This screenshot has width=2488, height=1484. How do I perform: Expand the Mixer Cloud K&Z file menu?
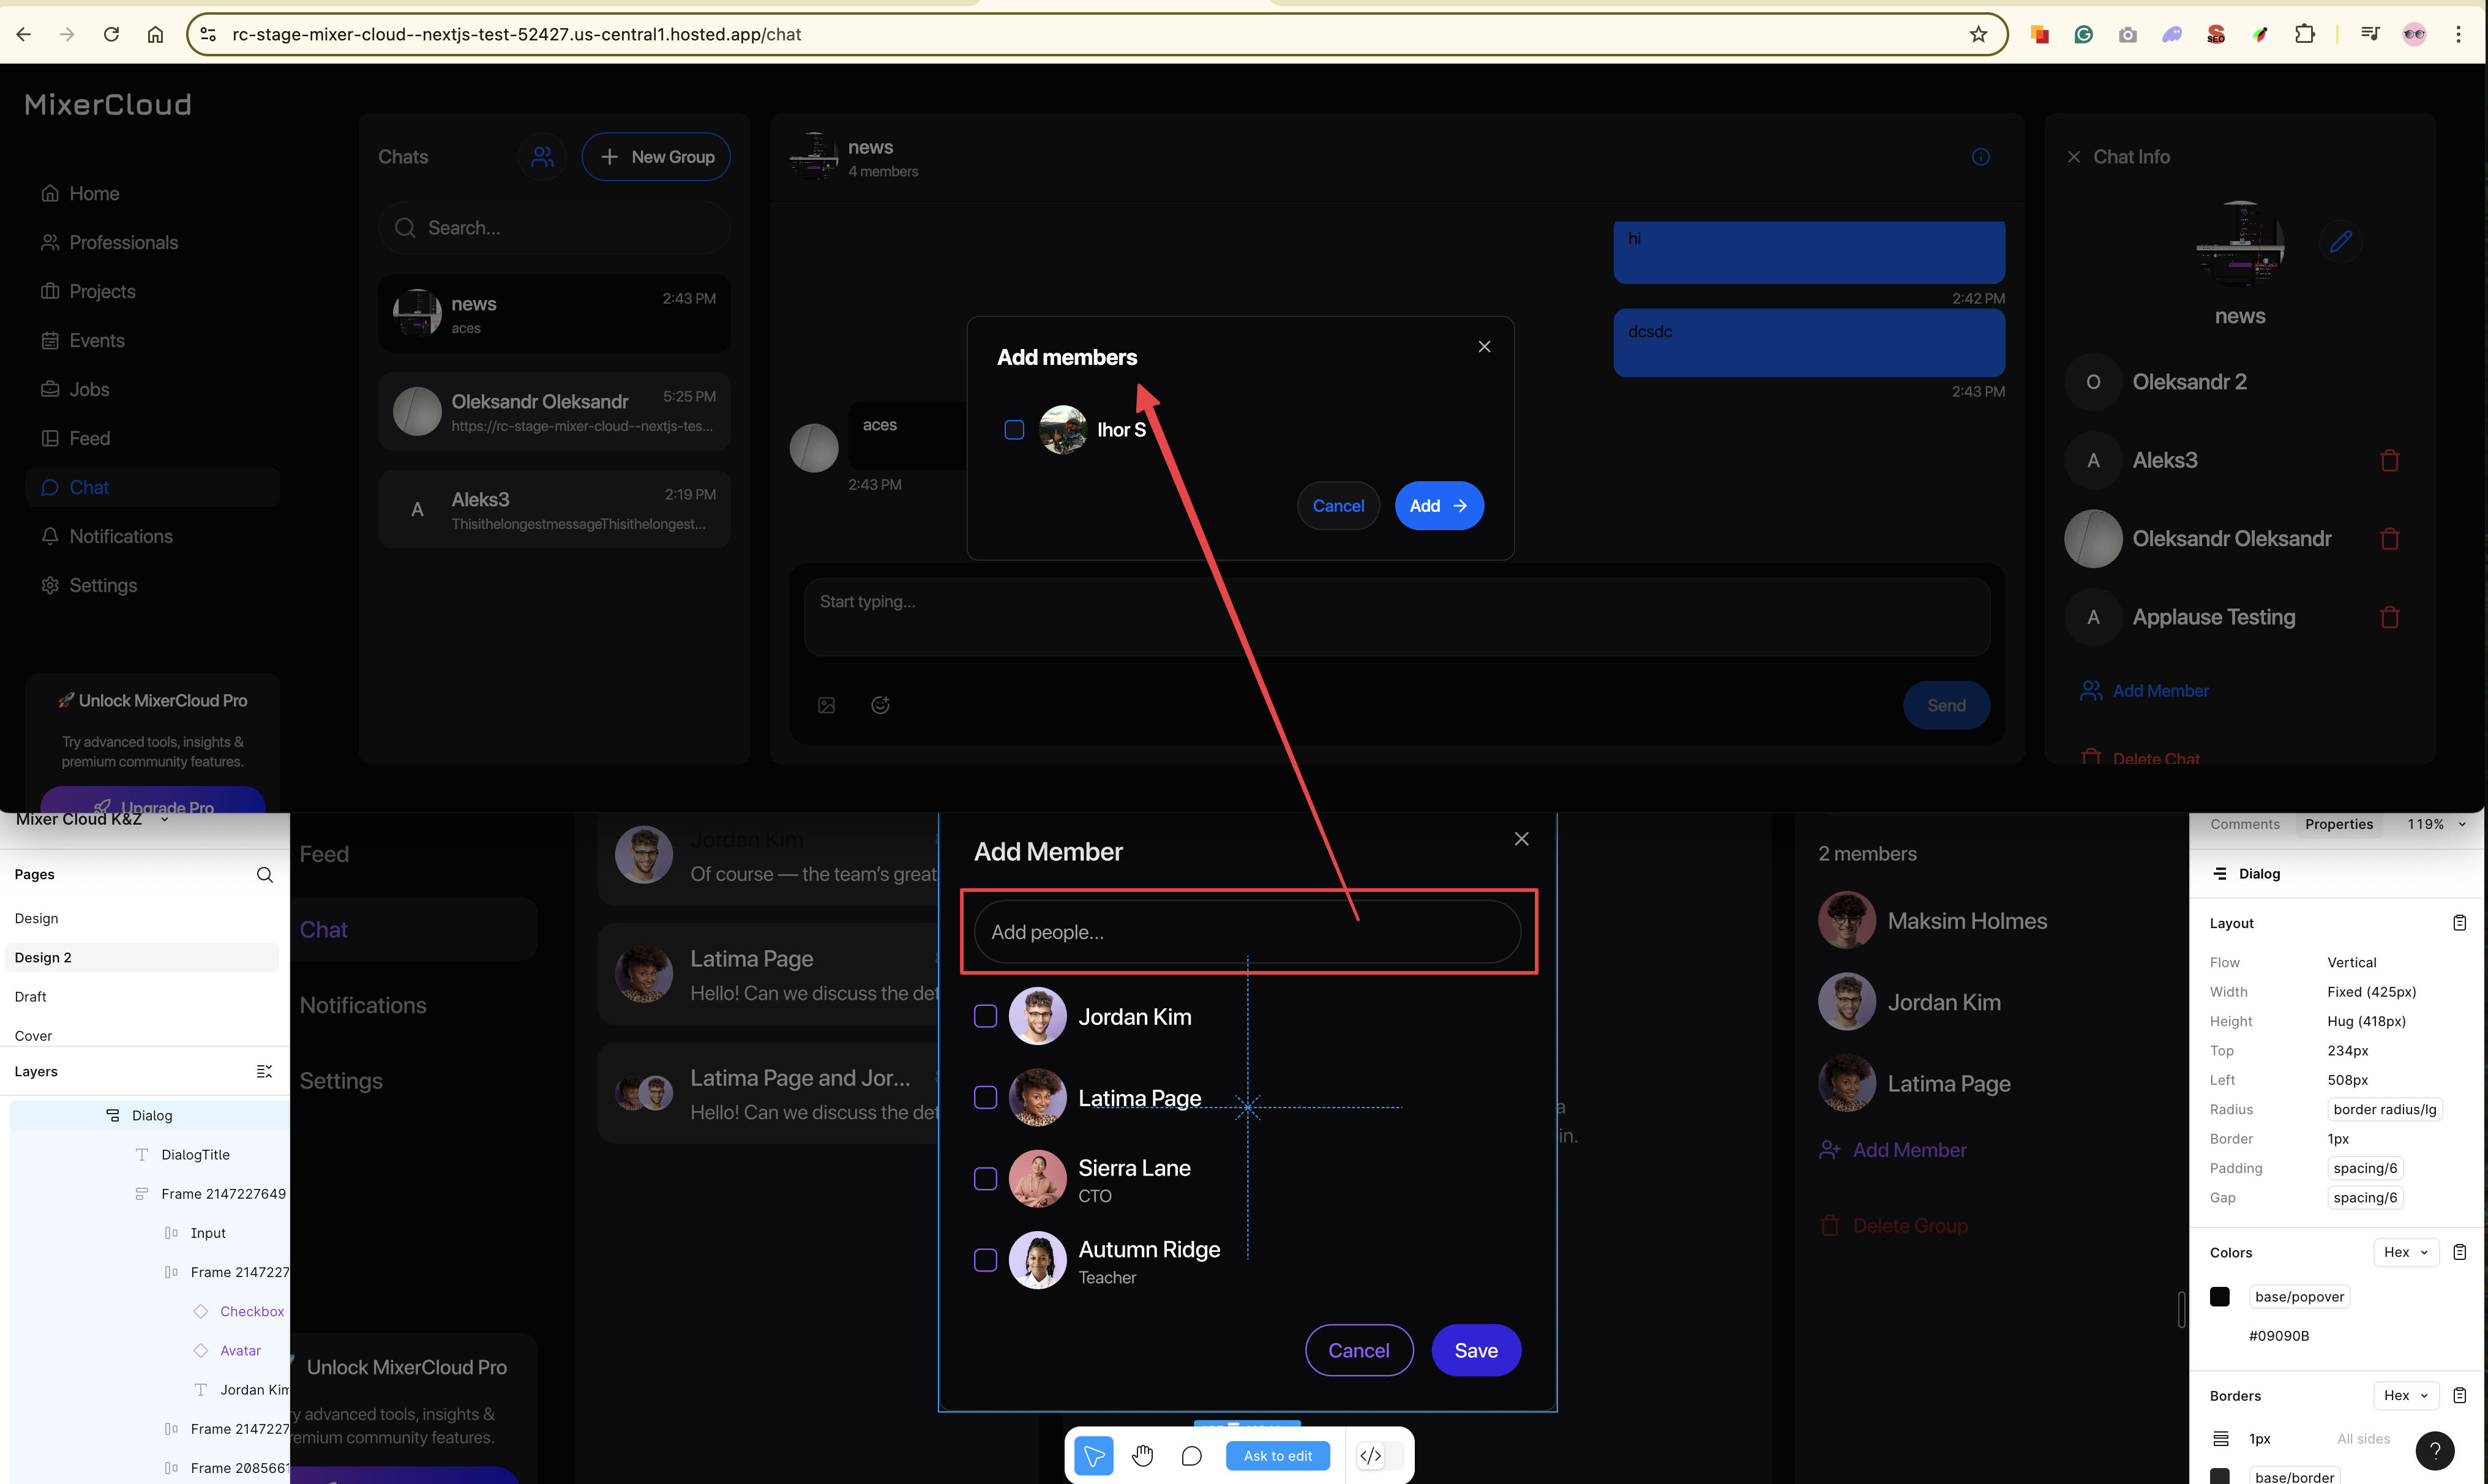click(x=164, y=819)
